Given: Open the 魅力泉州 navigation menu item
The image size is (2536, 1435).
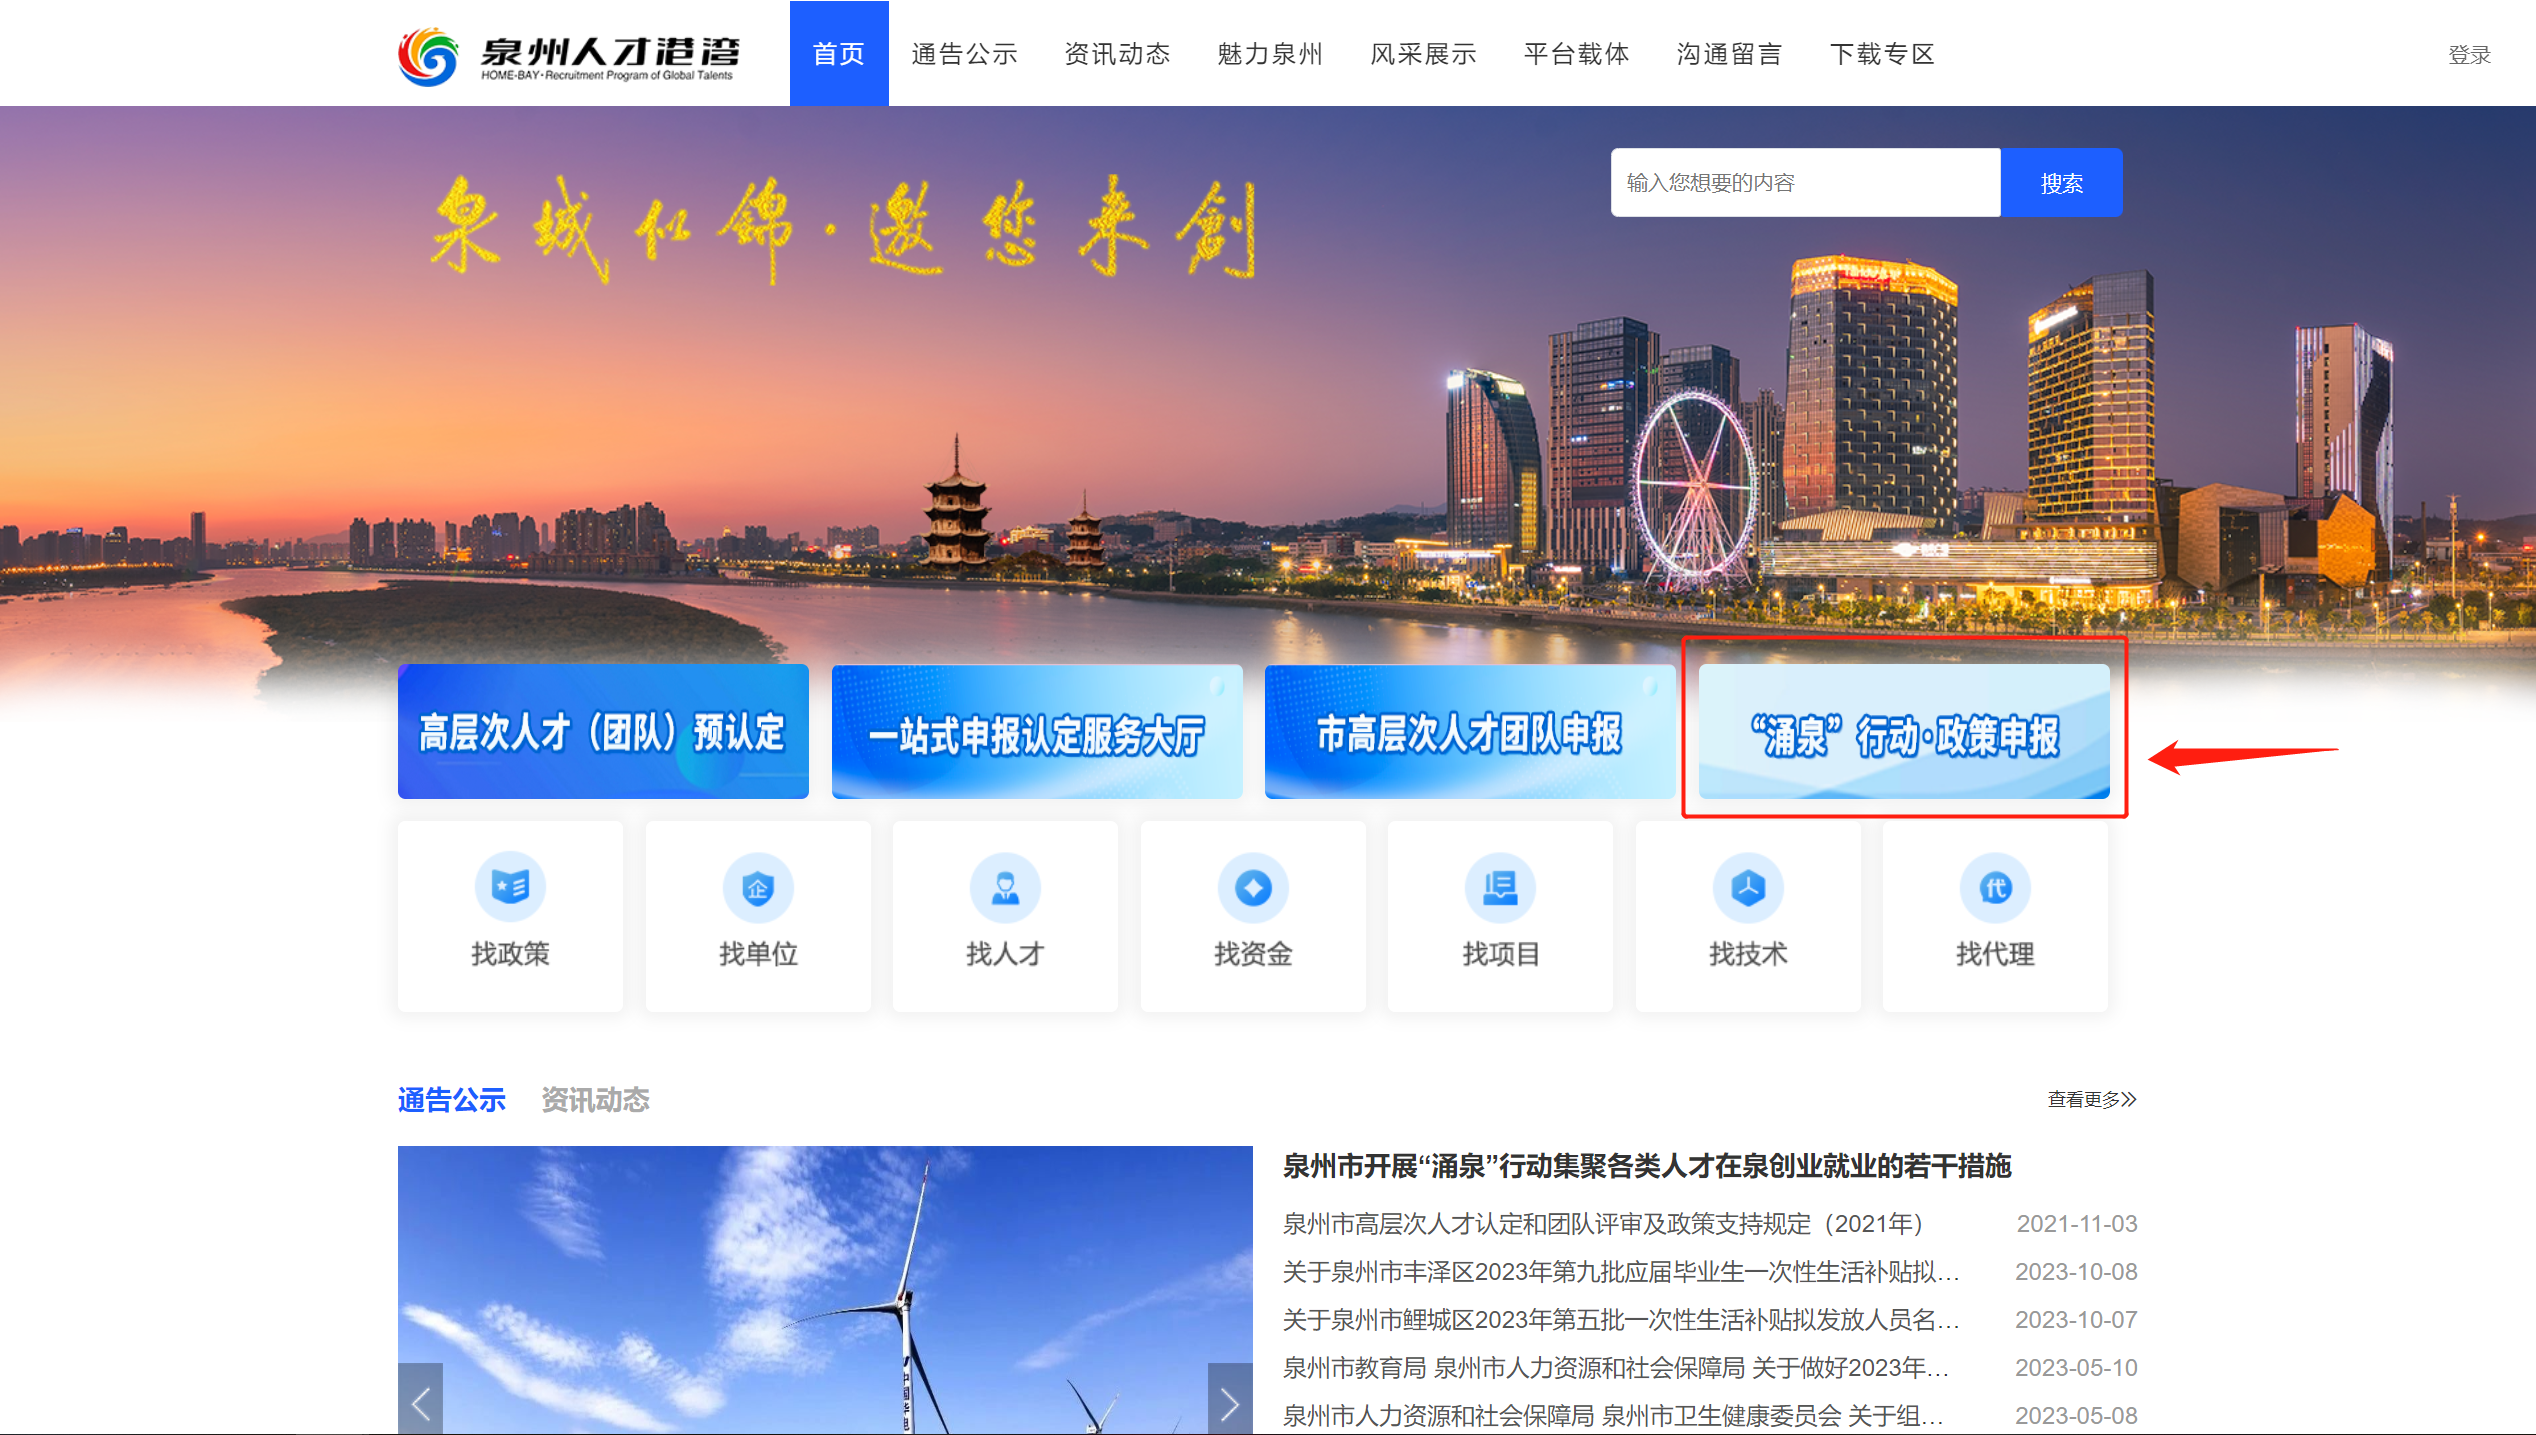Looking at the screenshot, I should (1270, 54).
